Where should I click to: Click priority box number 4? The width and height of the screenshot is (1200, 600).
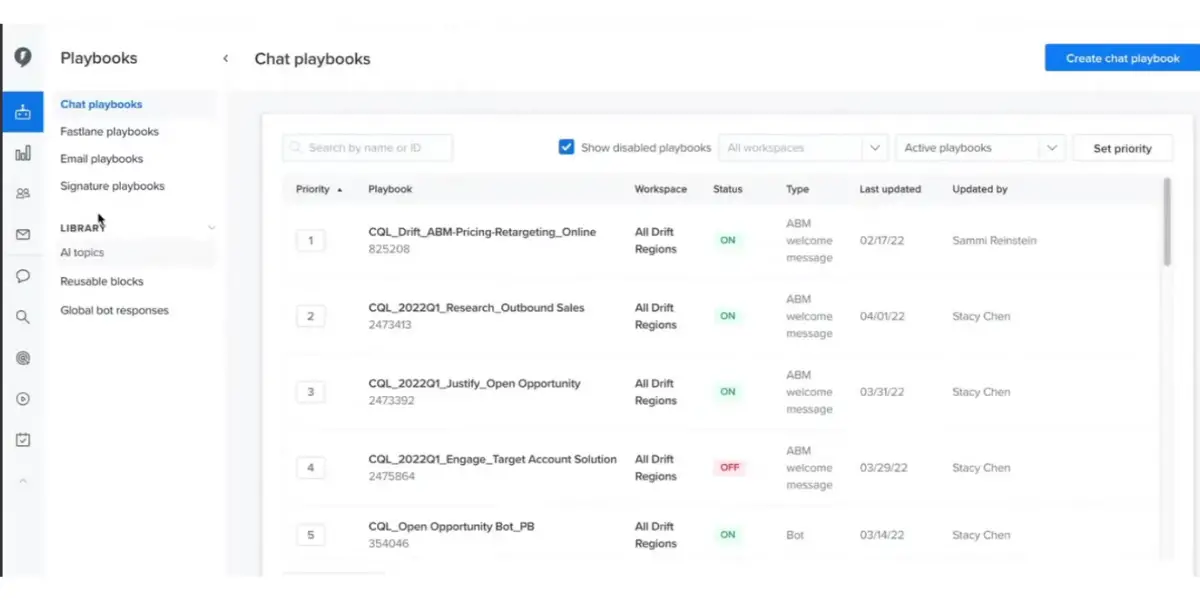tap(310, 468)
